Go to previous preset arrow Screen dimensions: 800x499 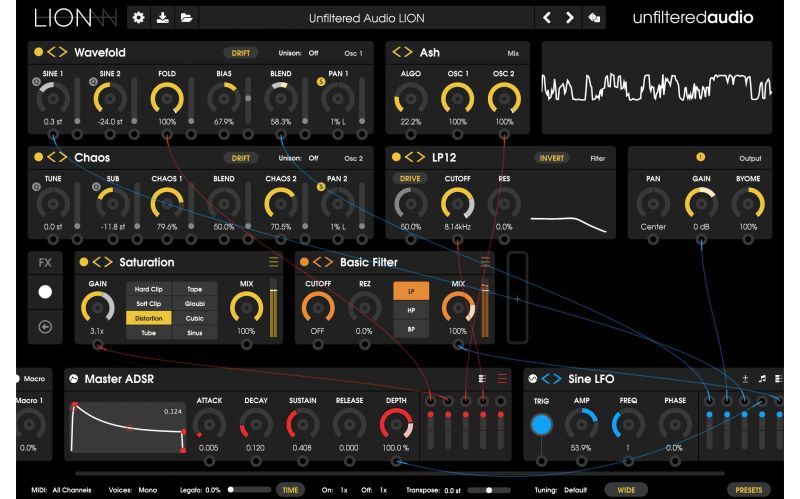pos(546,18)
